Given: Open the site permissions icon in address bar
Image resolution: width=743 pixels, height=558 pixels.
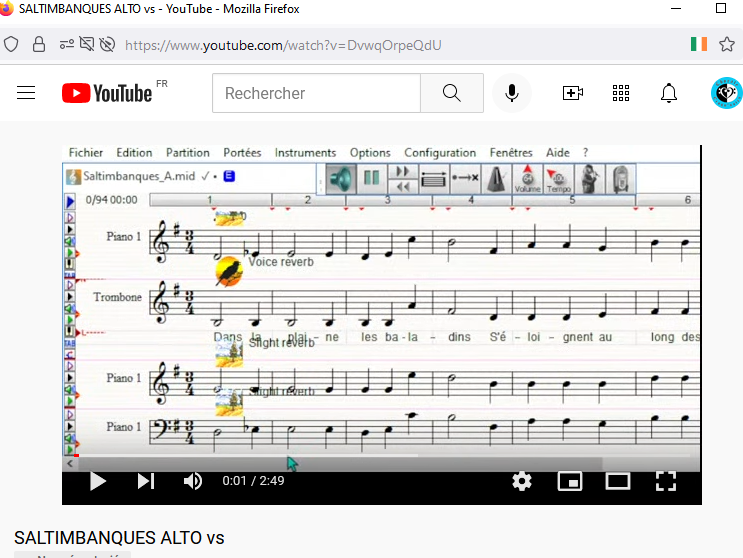Looking at the screenshot, I should click(x=67, y=45).
